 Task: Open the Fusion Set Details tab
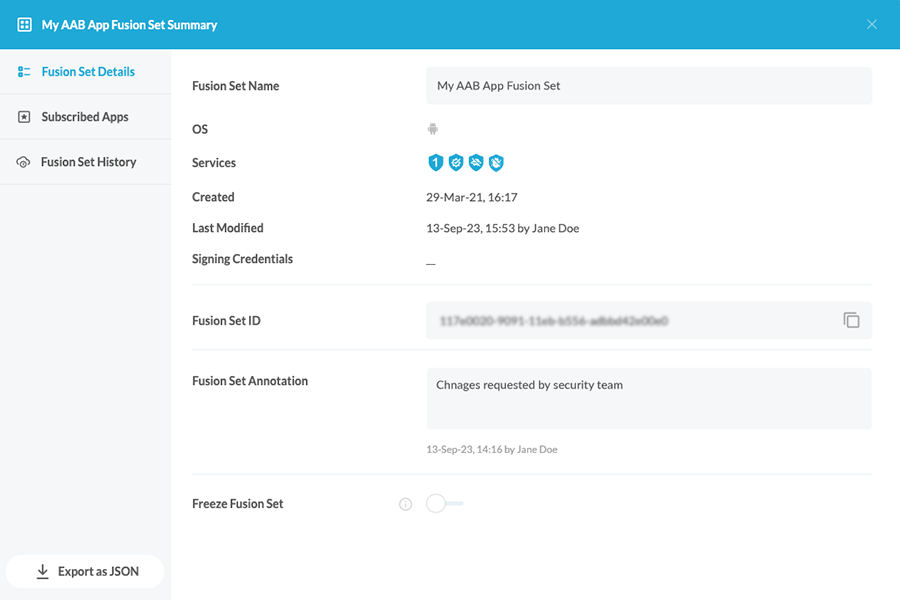[87, 72]
